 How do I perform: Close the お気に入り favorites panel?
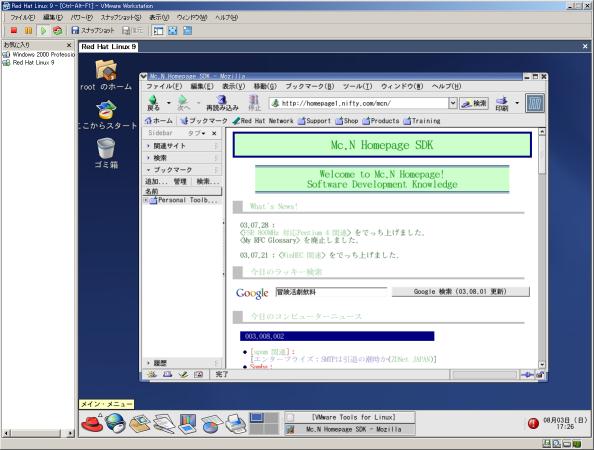point(69,45)
